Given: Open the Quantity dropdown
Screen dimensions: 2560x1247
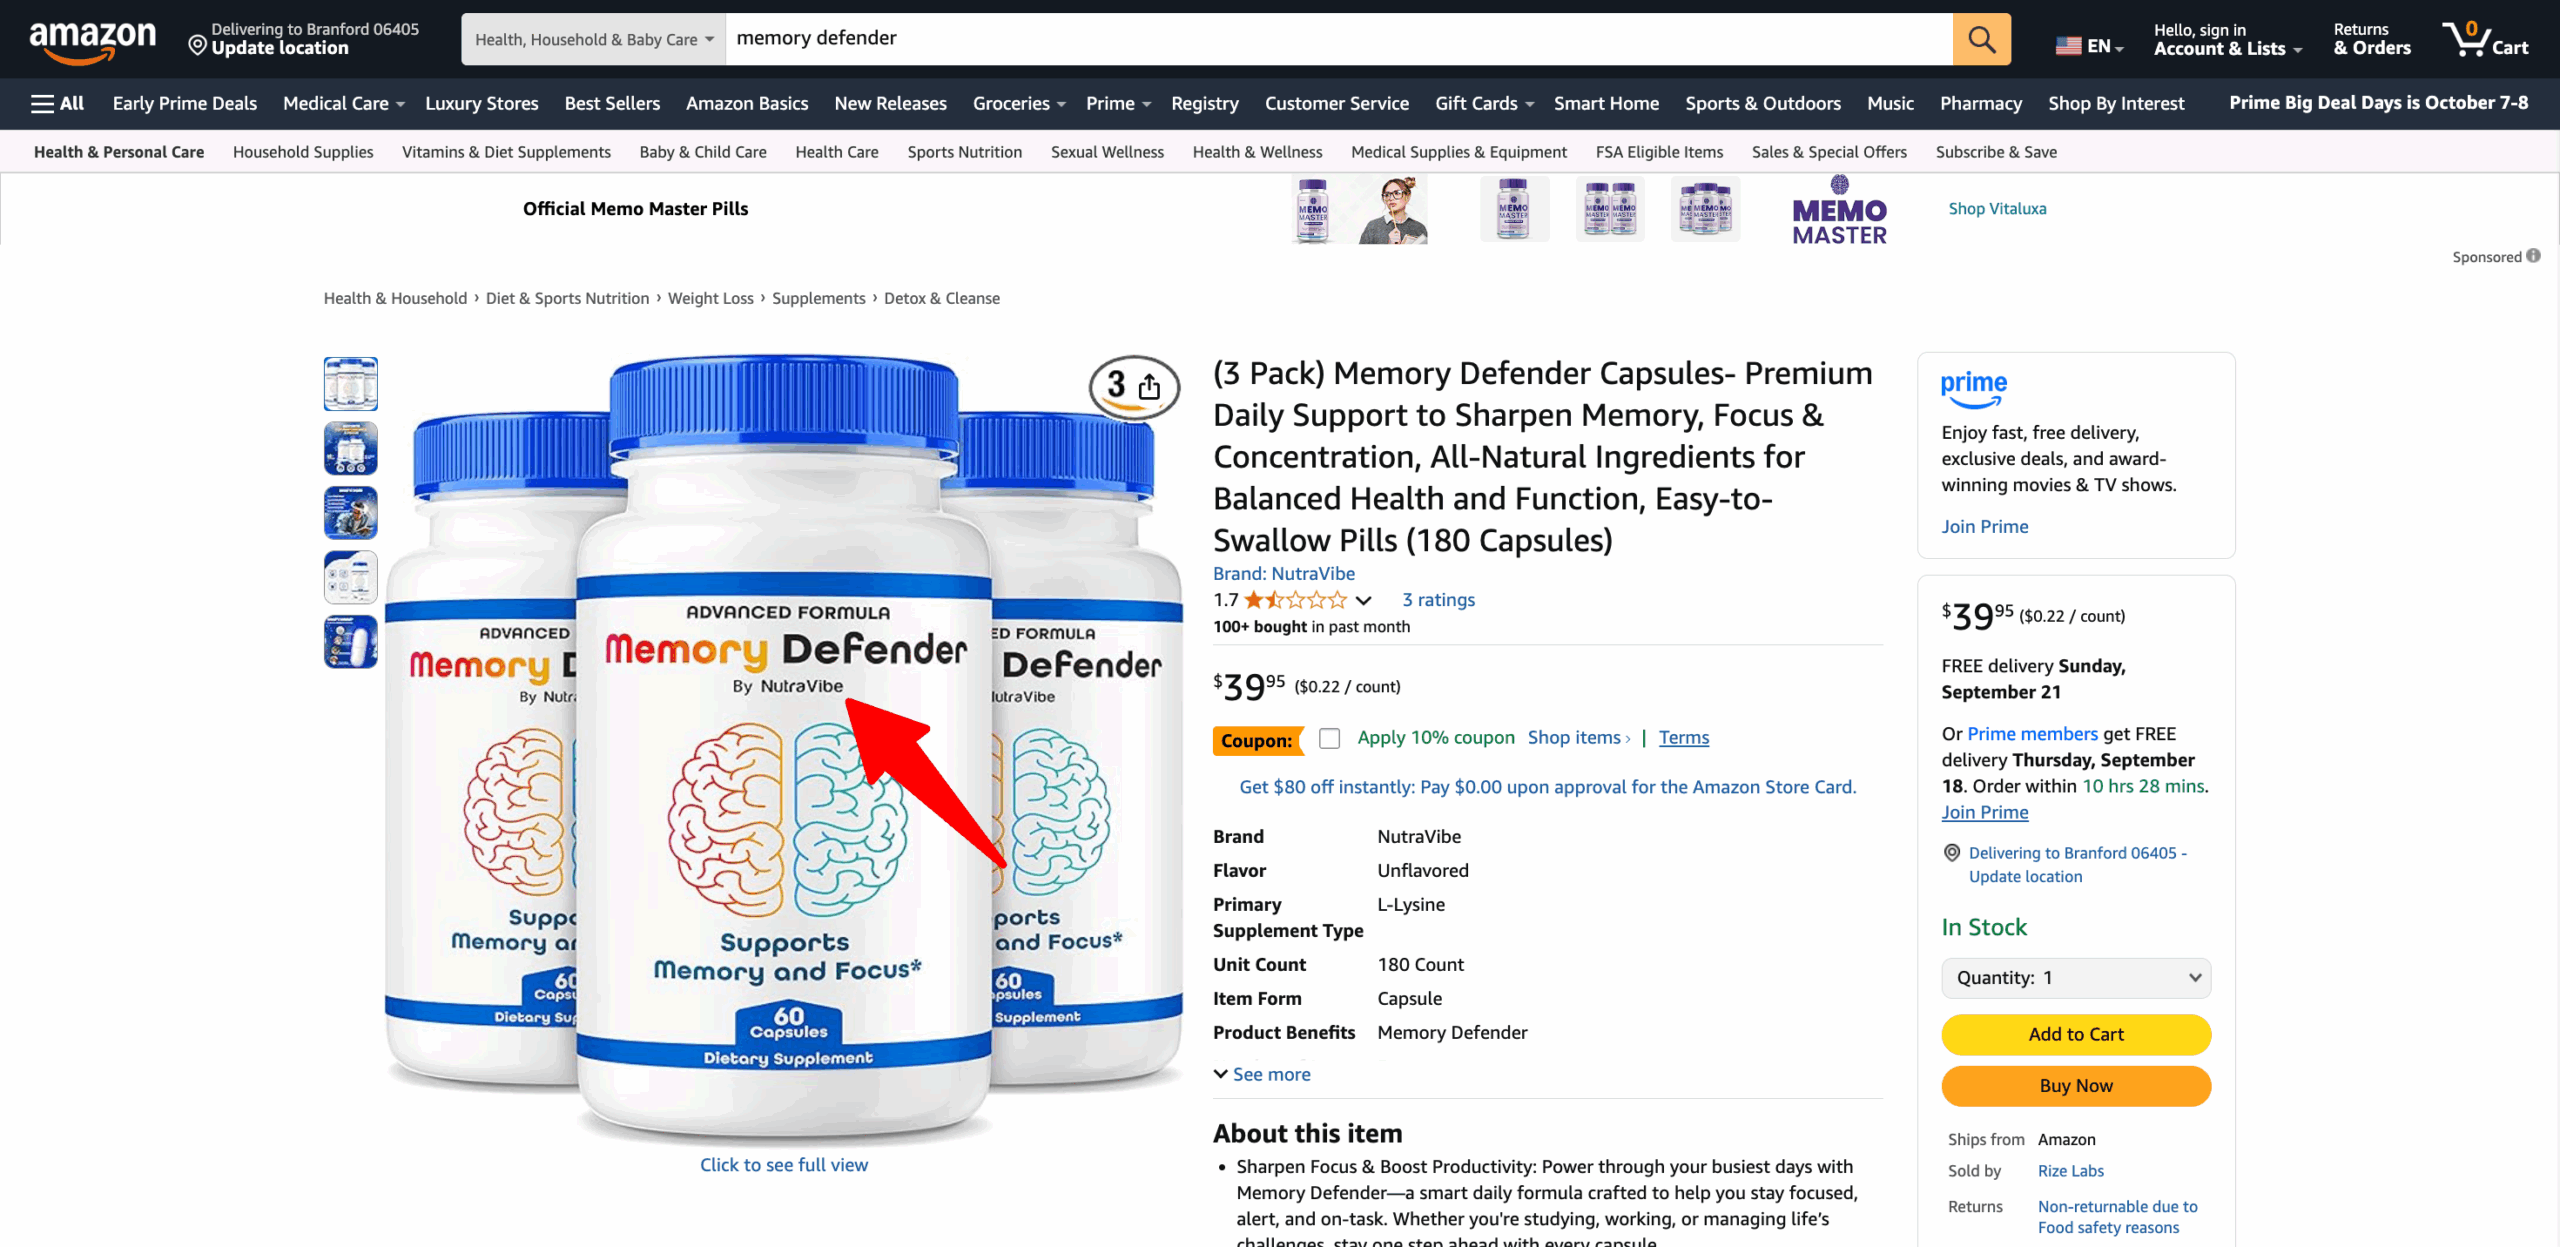Looking at the screenshot, I should (2076, 978).
